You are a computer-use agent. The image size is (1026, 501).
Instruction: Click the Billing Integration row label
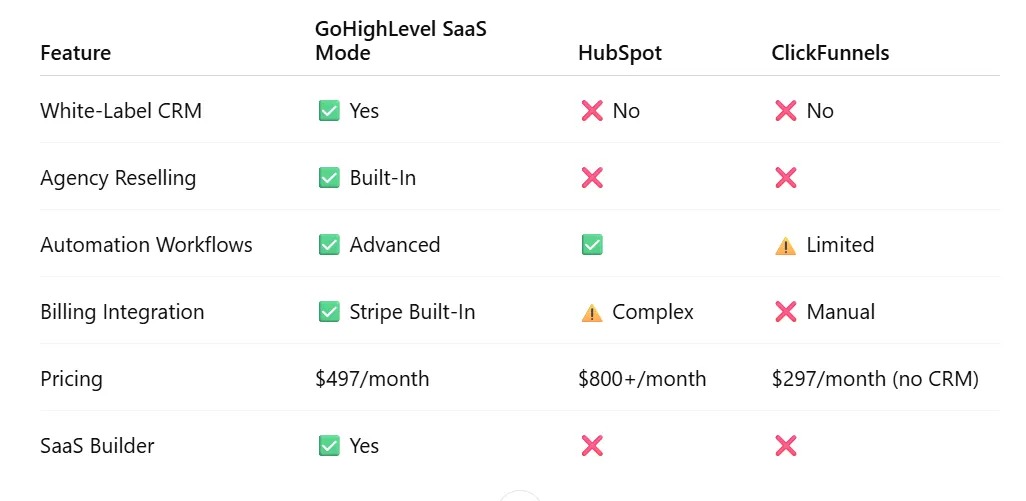(122, 312)
